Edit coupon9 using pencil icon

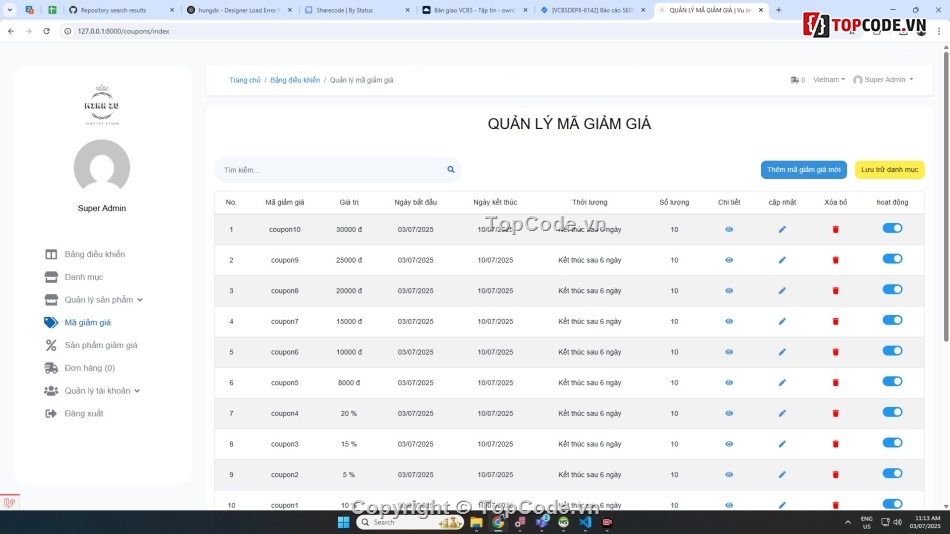pyautogui.click(x=782, y=260)
